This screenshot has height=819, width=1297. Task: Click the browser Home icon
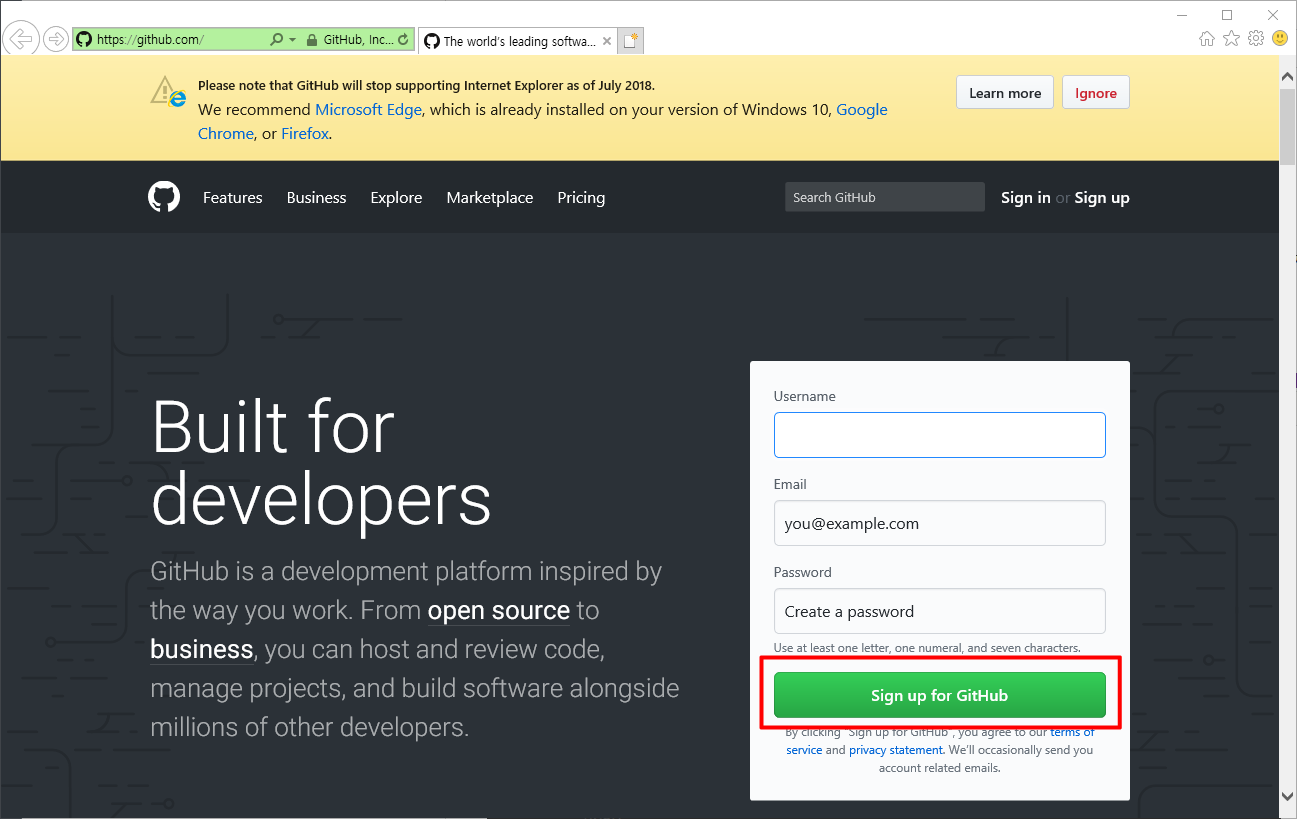1207,39
